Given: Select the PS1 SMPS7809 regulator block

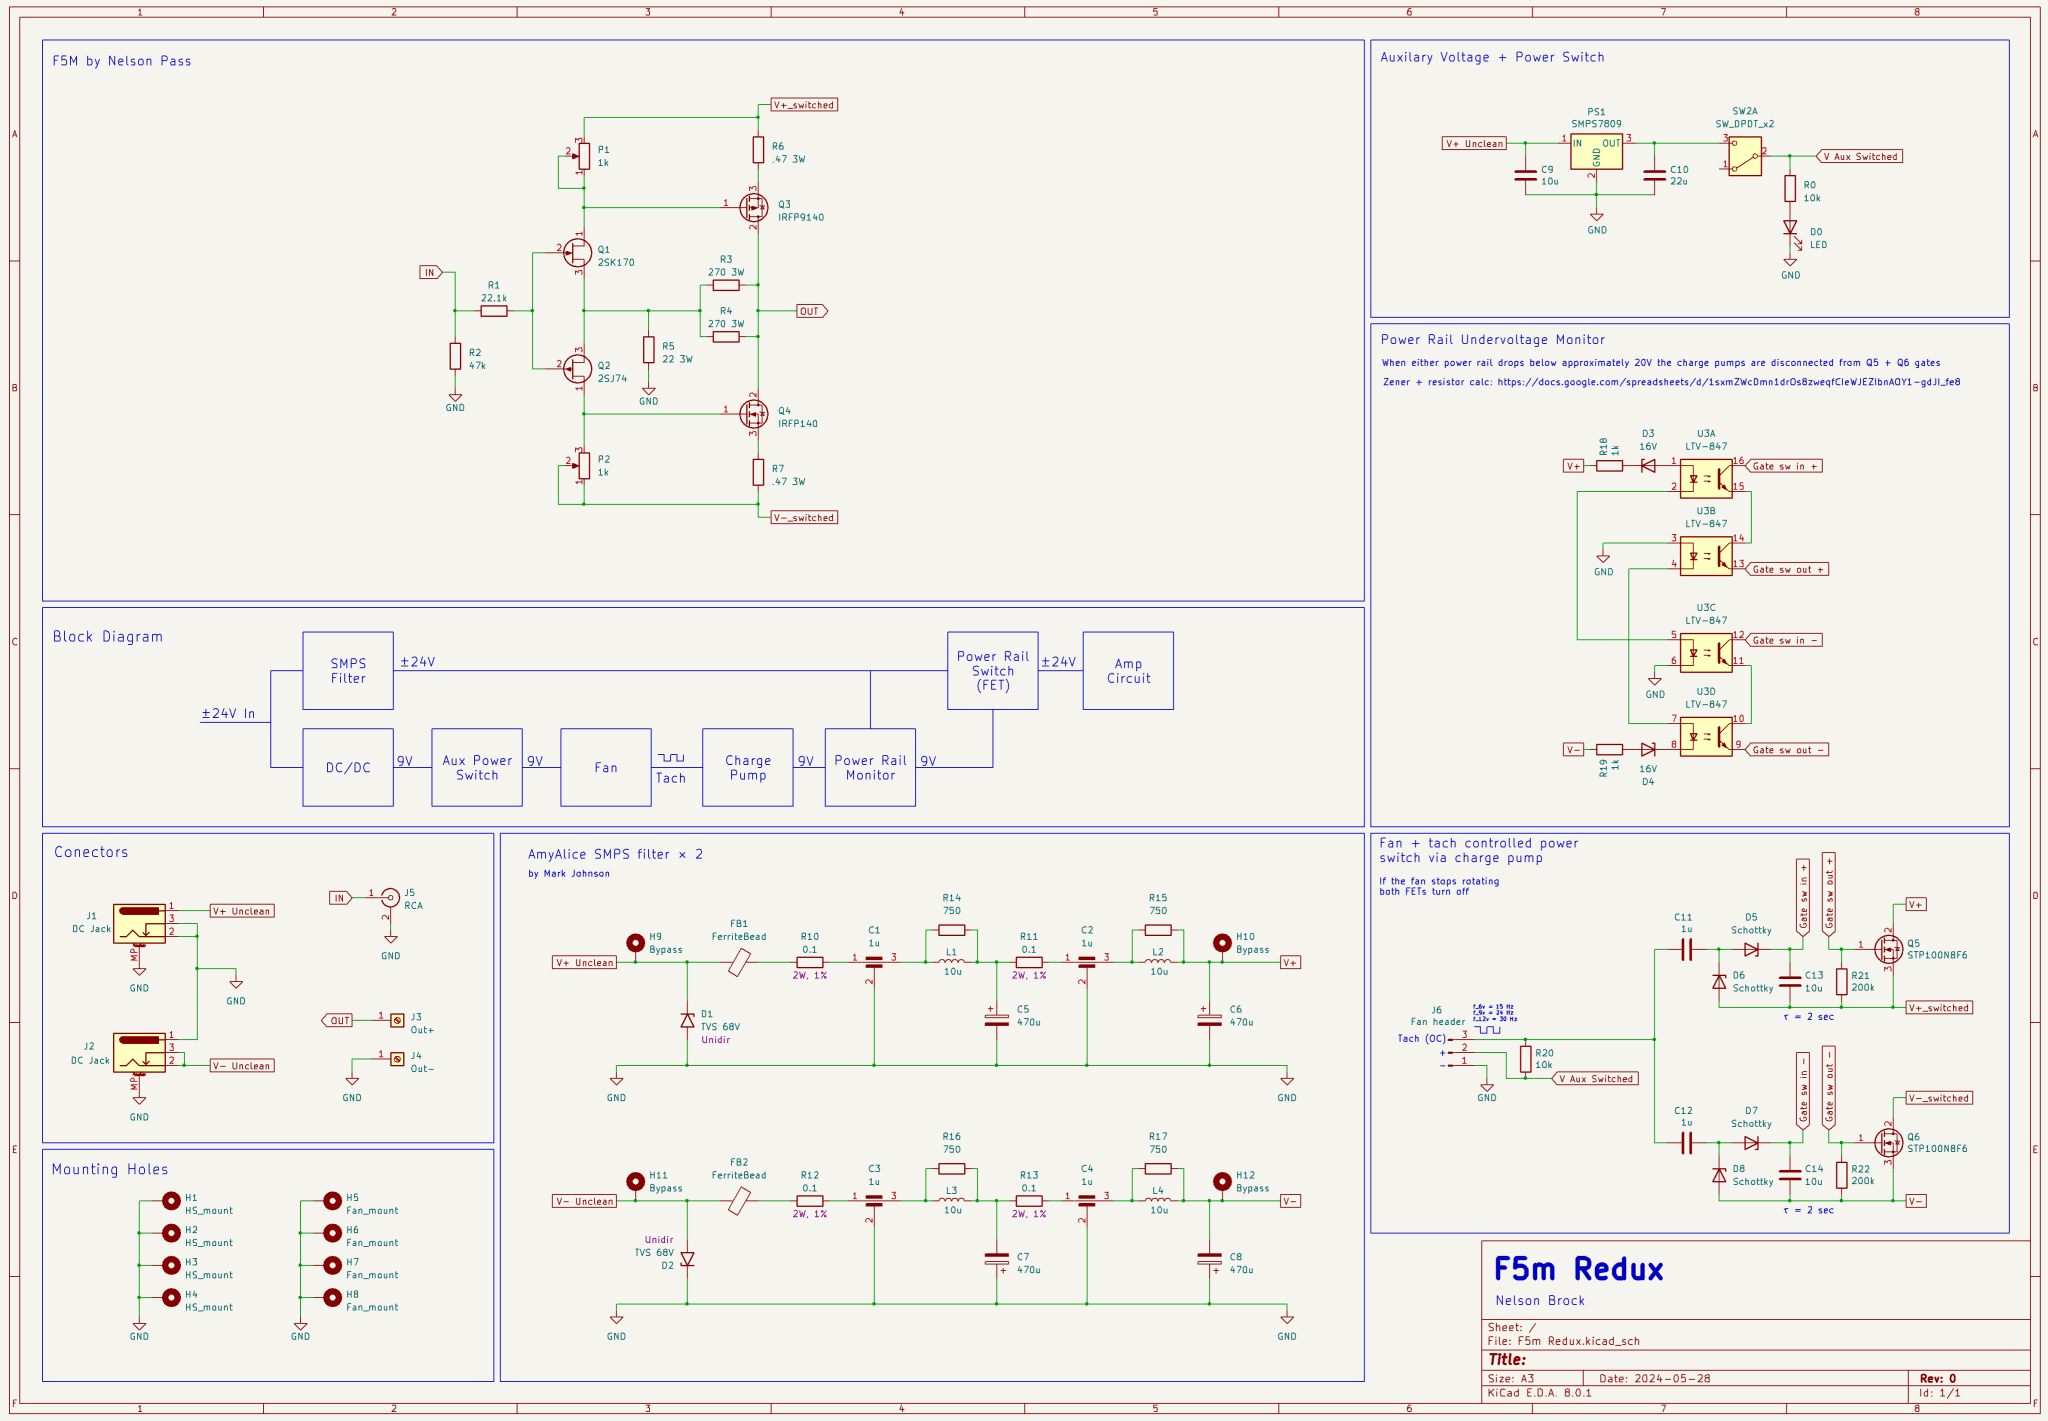Looking at the screenshot, I should [1596, 151].
